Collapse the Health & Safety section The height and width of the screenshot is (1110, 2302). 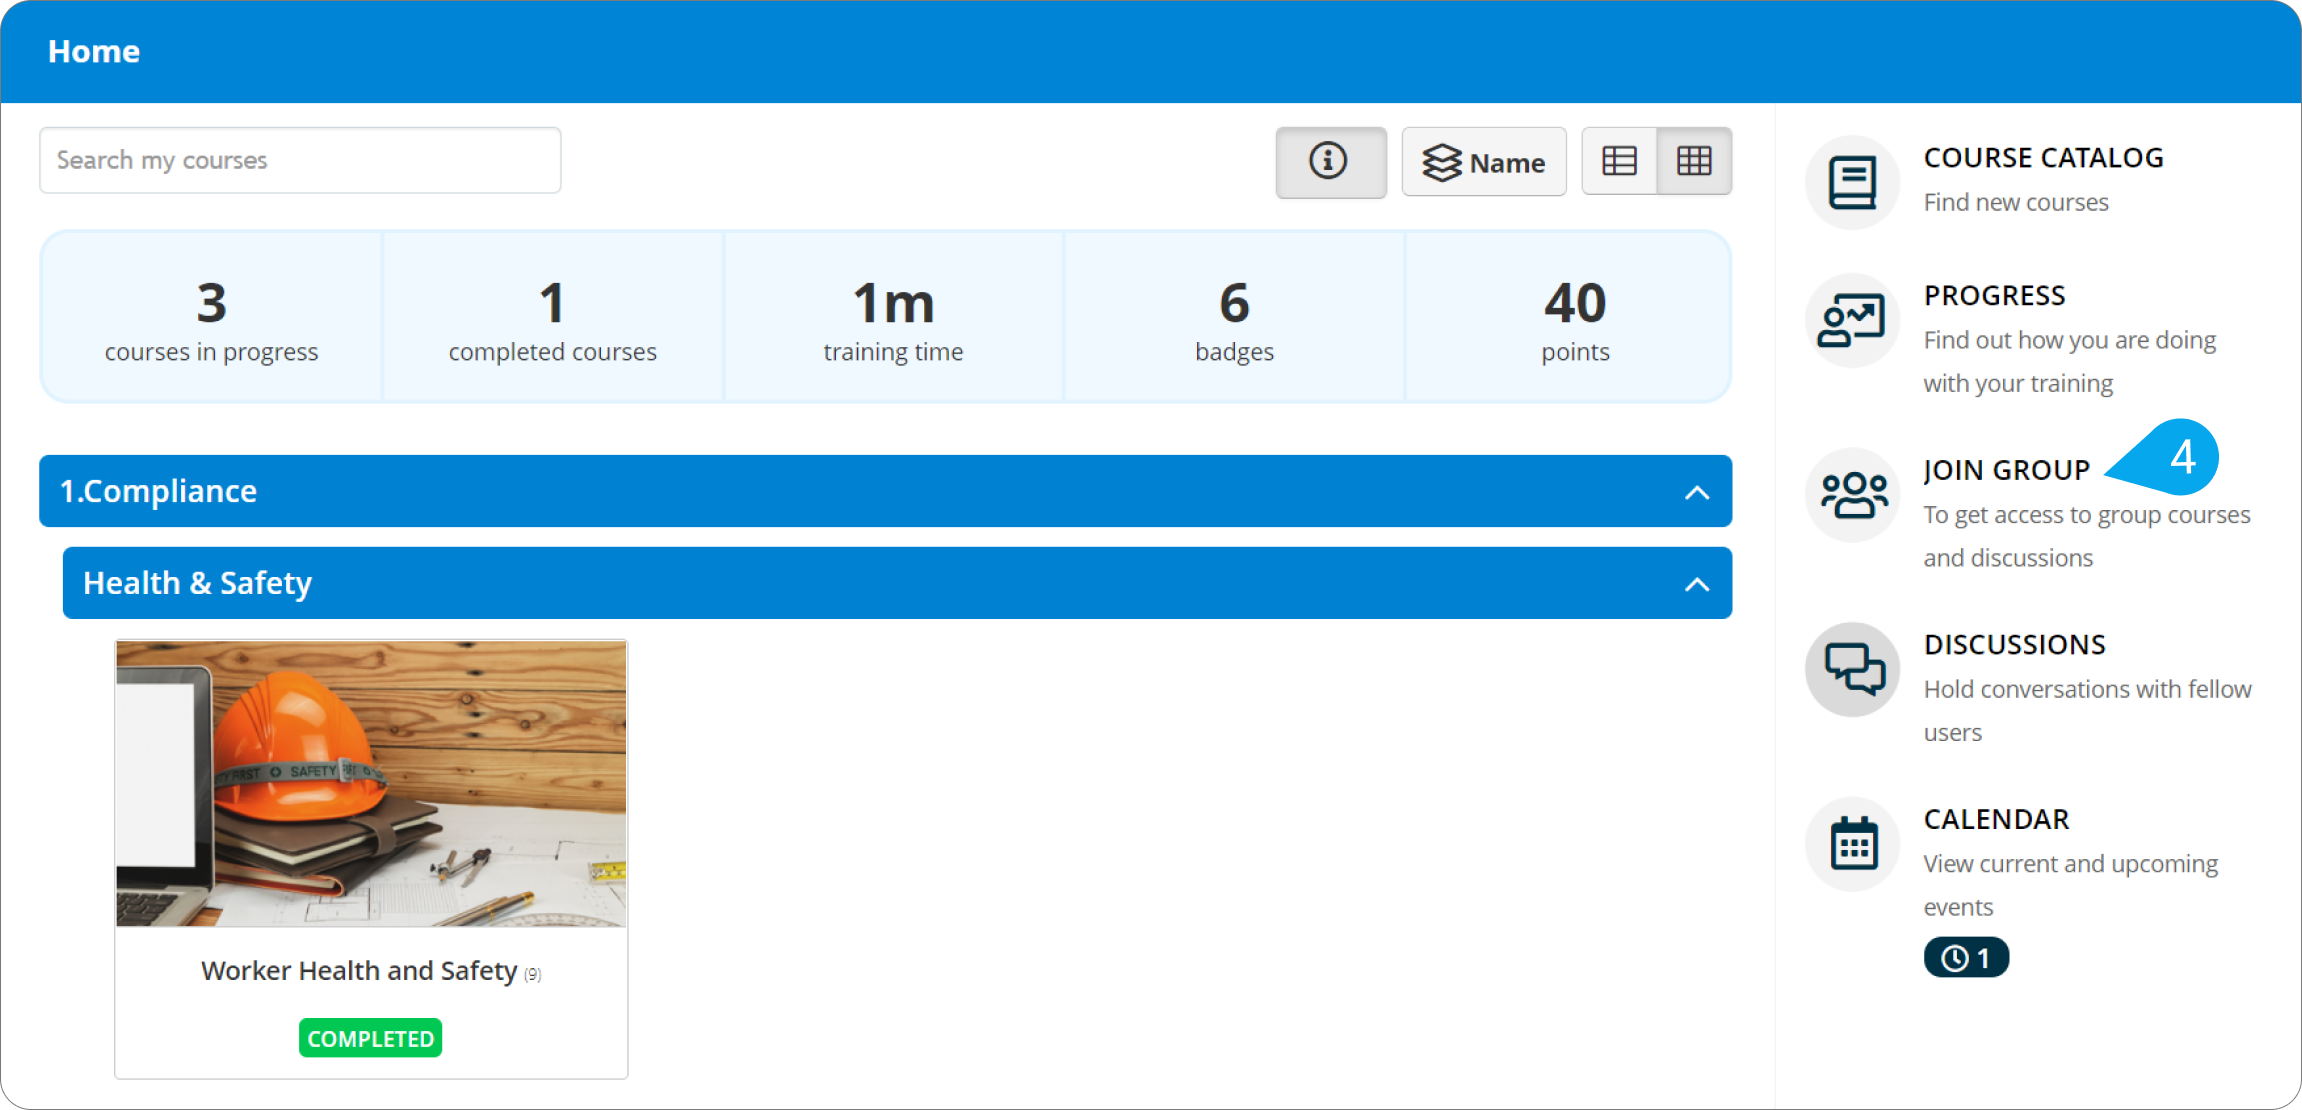(x=1696, y=583)
